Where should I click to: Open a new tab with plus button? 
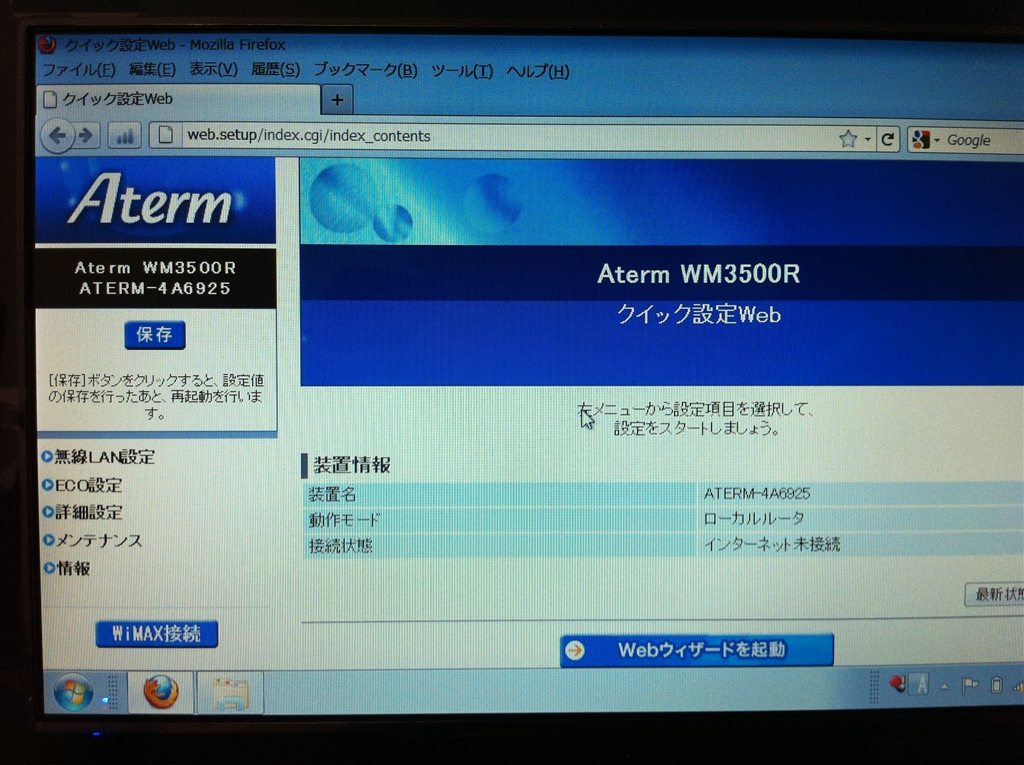click(337, 100)
